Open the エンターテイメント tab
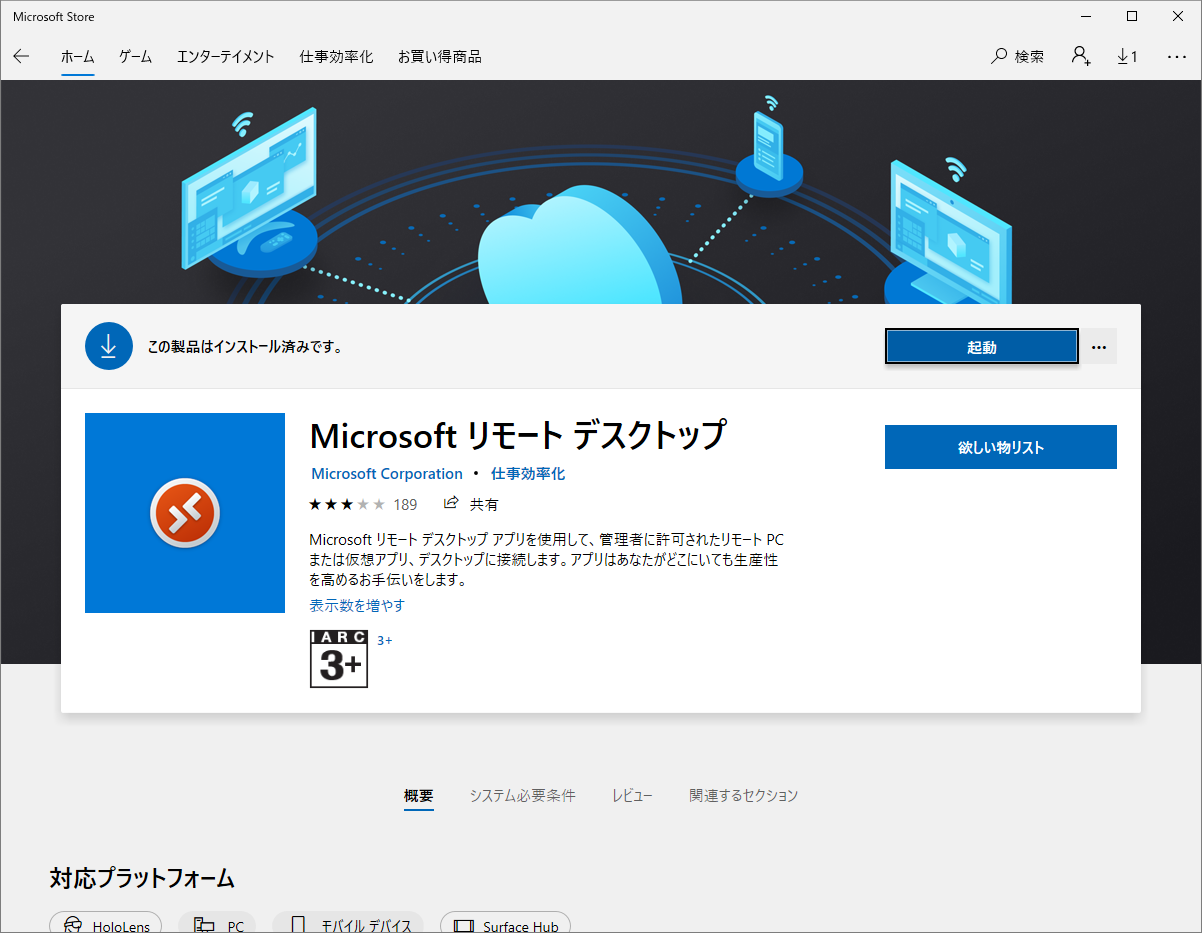 tap(225, 57)
